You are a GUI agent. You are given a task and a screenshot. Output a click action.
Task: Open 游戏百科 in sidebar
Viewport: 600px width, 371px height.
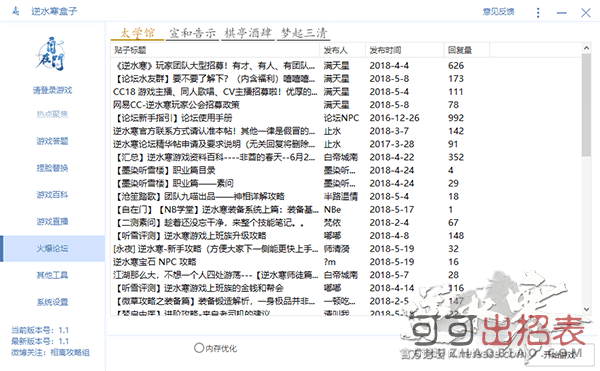(x=52, y=195)
